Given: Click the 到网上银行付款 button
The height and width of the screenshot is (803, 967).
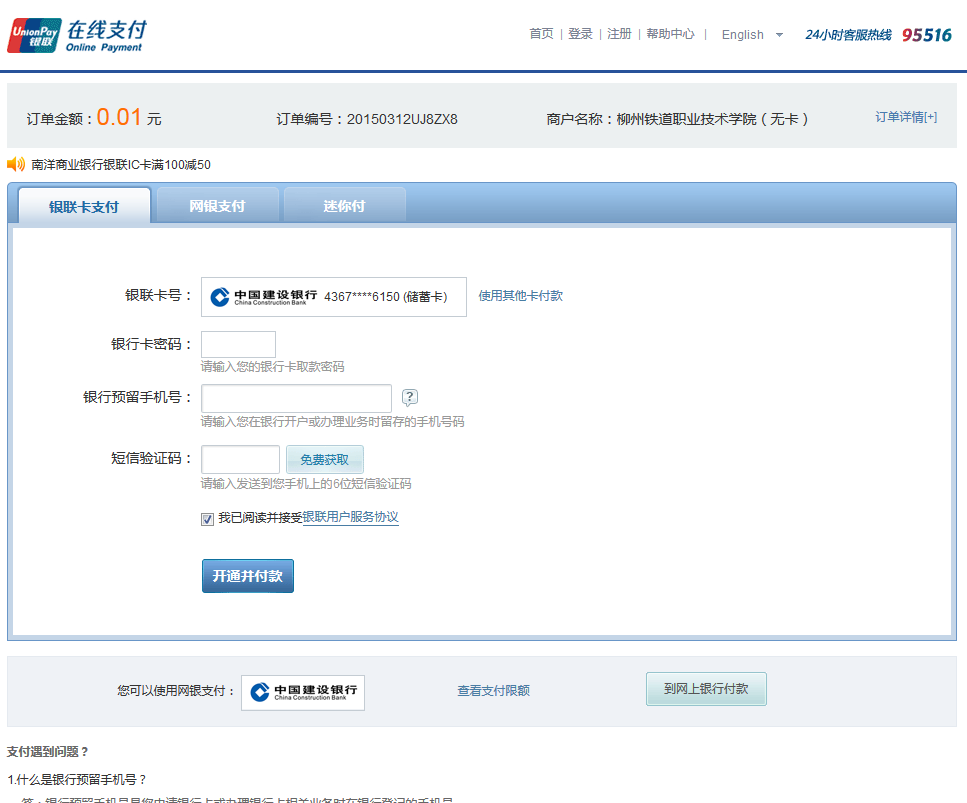Looking at the screenshot, I should coord(706,689).
